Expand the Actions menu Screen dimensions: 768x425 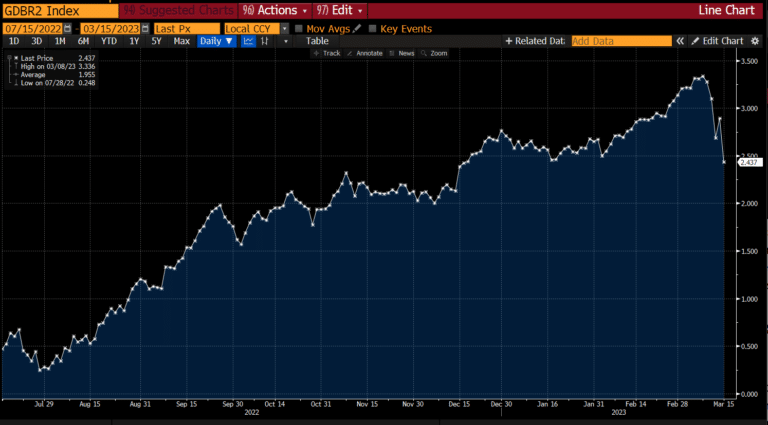pos(275,10)
